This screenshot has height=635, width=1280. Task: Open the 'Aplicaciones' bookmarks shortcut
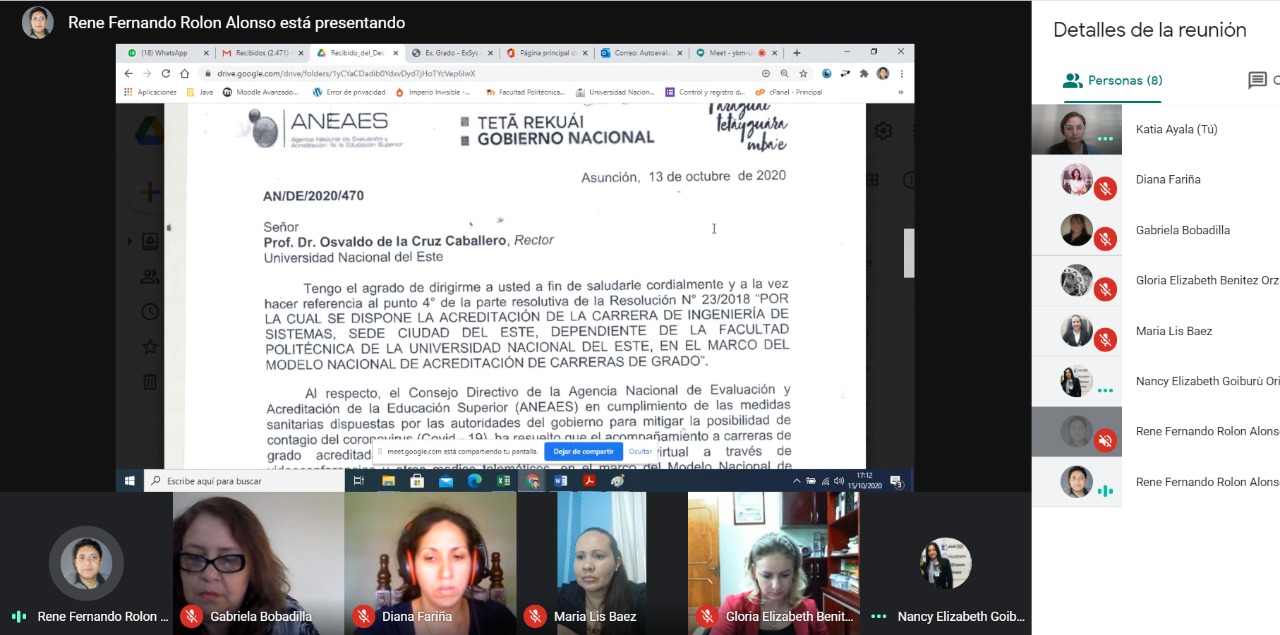point(150,92)
